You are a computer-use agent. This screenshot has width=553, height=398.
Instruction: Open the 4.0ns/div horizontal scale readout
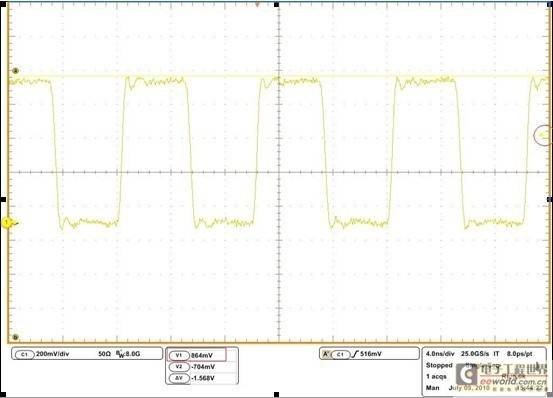click(x=440, y=354)
